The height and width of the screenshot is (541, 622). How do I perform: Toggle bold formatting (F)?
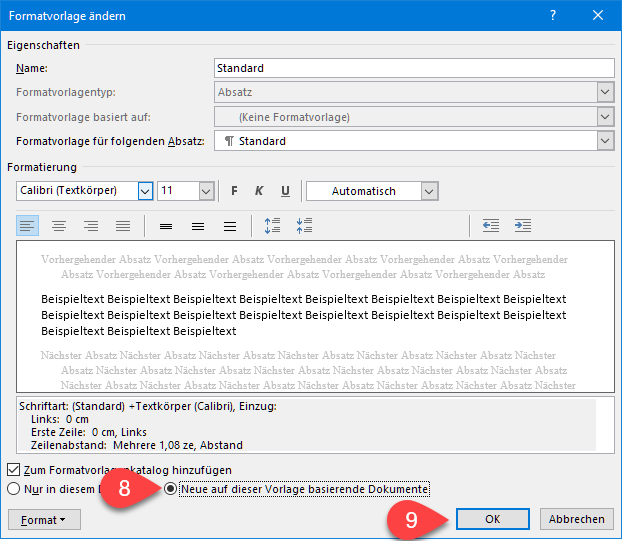[234, 191]
